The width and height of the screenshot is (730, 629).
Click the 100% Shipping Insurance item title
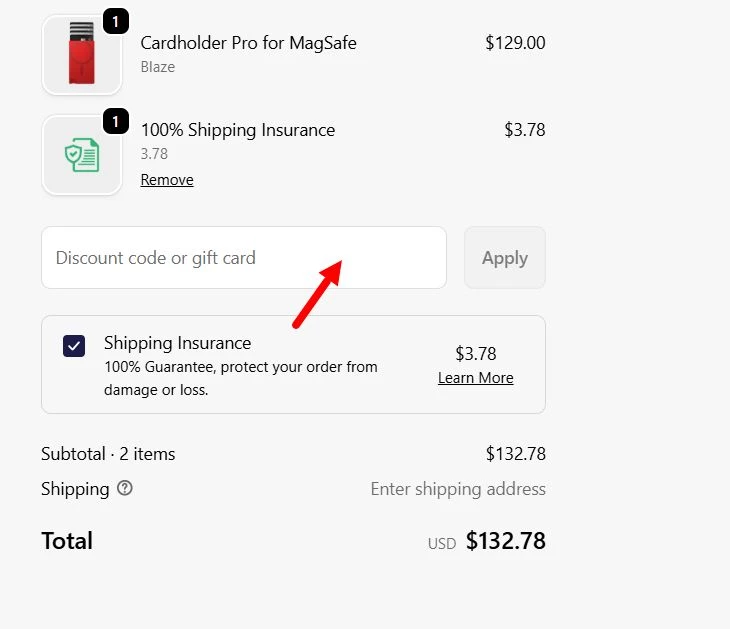237,130
